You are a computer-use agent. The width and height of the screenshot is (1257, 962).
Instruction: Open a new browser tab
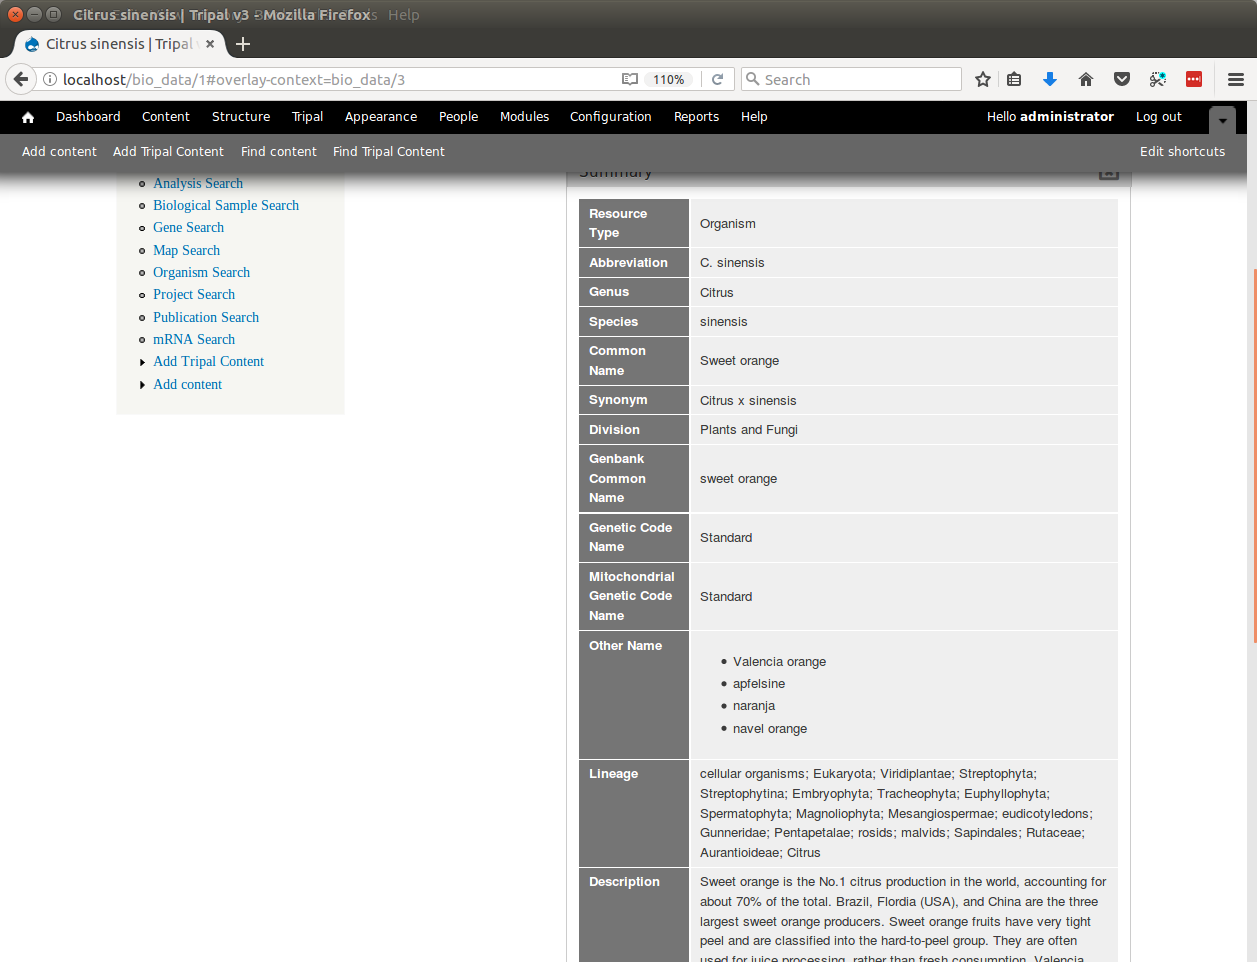point(243,44)
